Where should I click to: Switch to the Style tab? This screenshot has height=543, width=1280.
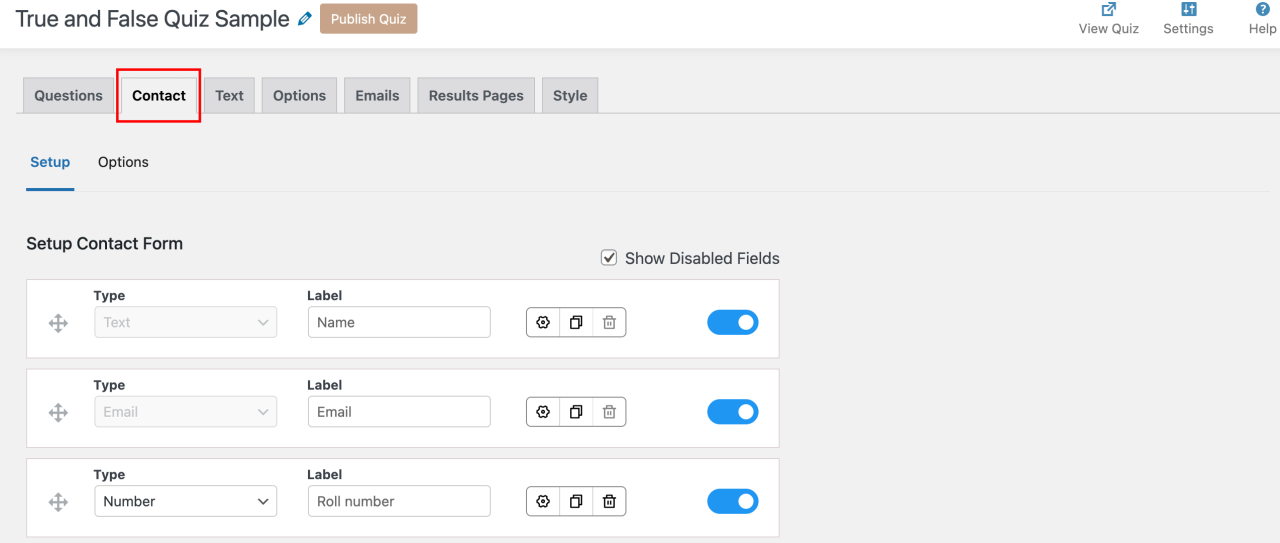coord(570,96)
